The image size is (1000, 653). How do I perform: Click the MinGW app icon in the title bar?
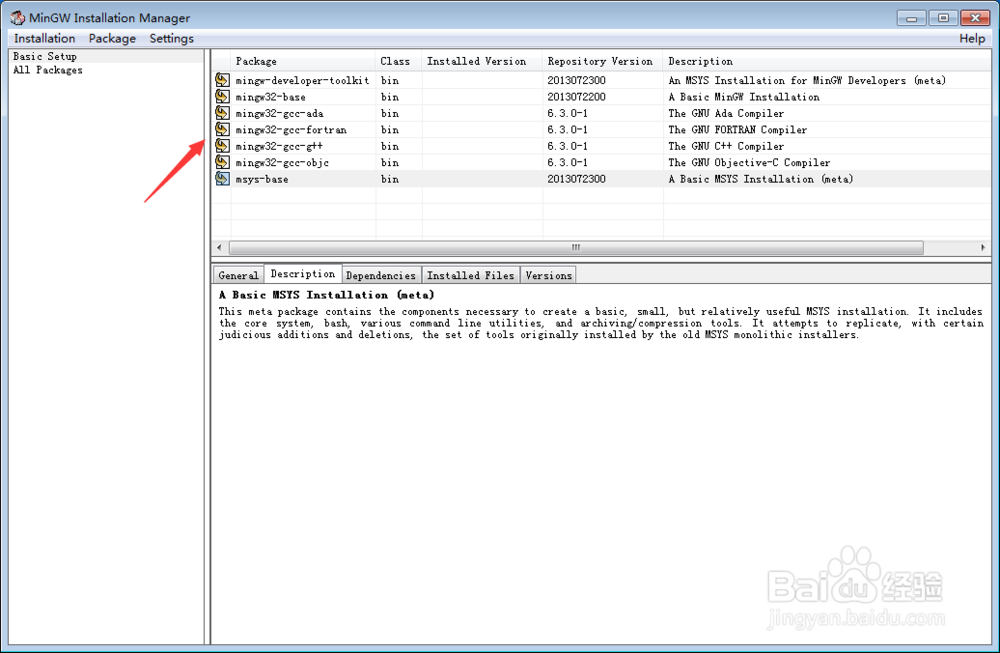point(17,18)
